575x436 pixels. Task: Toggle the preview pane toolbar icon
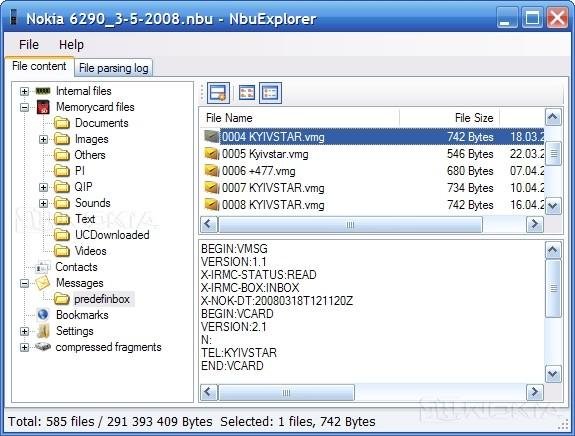coord(219,93)
